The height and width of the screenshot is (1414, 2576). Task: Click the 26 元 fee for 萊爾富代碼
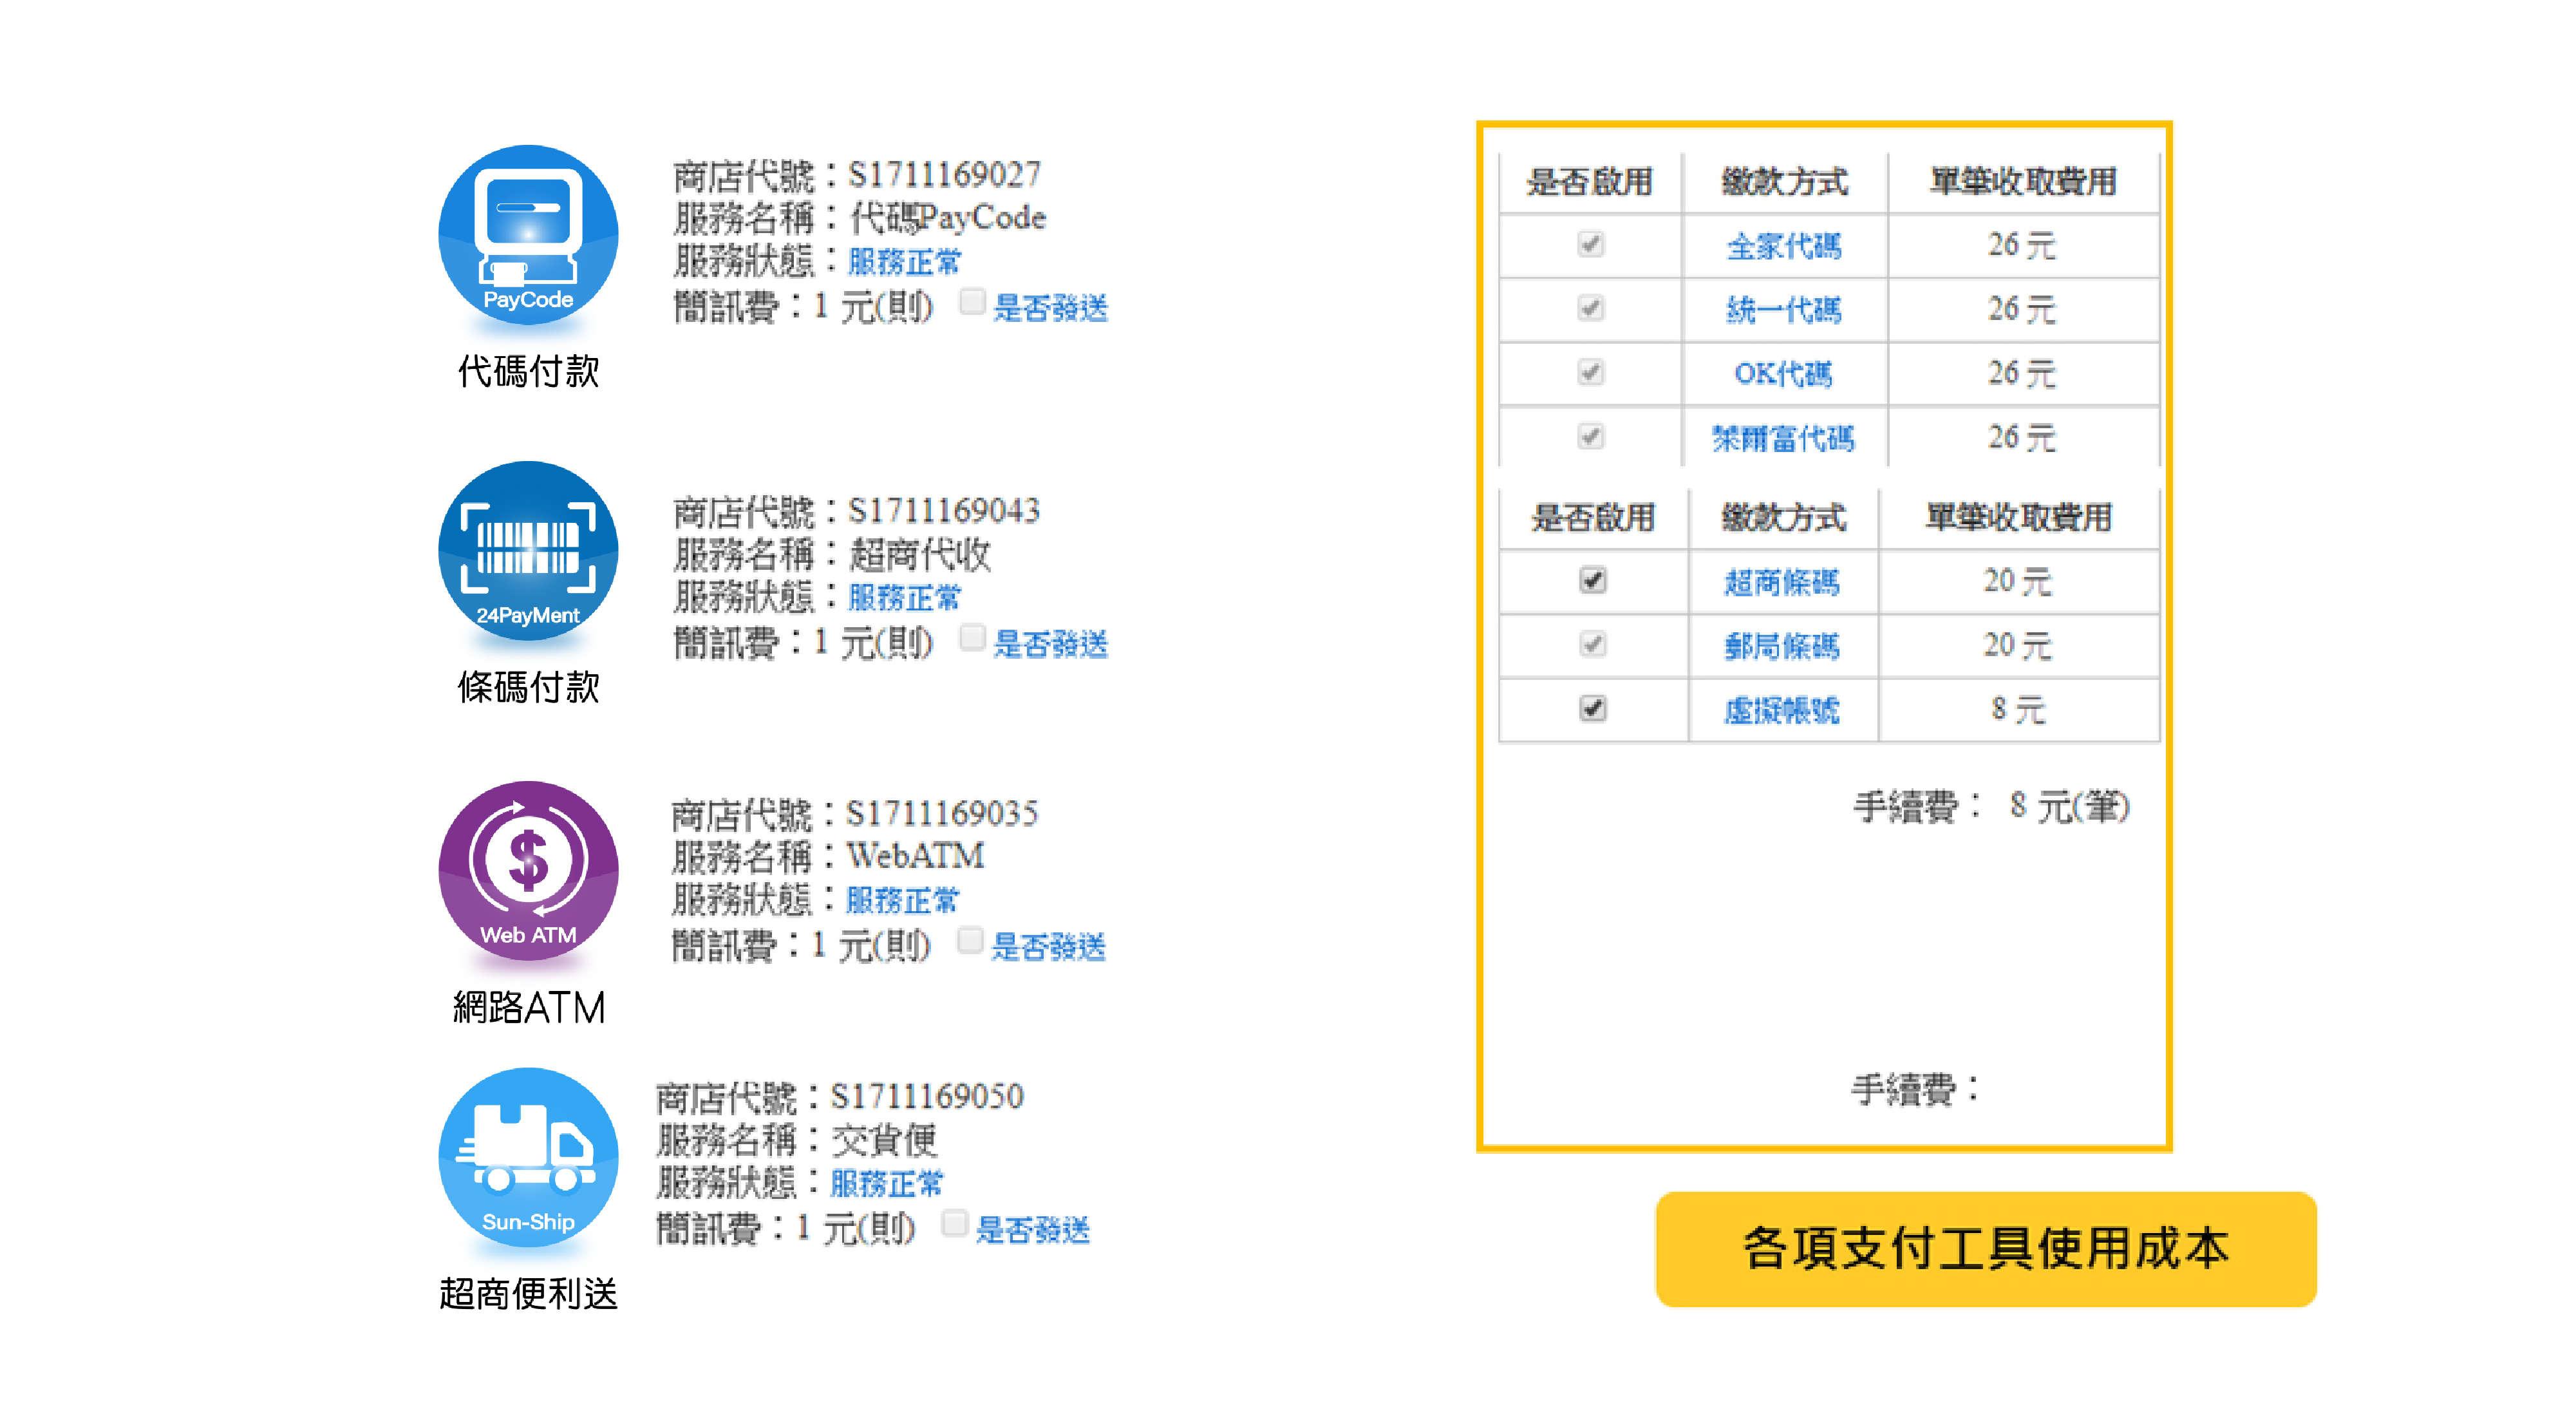(2021, 437)
